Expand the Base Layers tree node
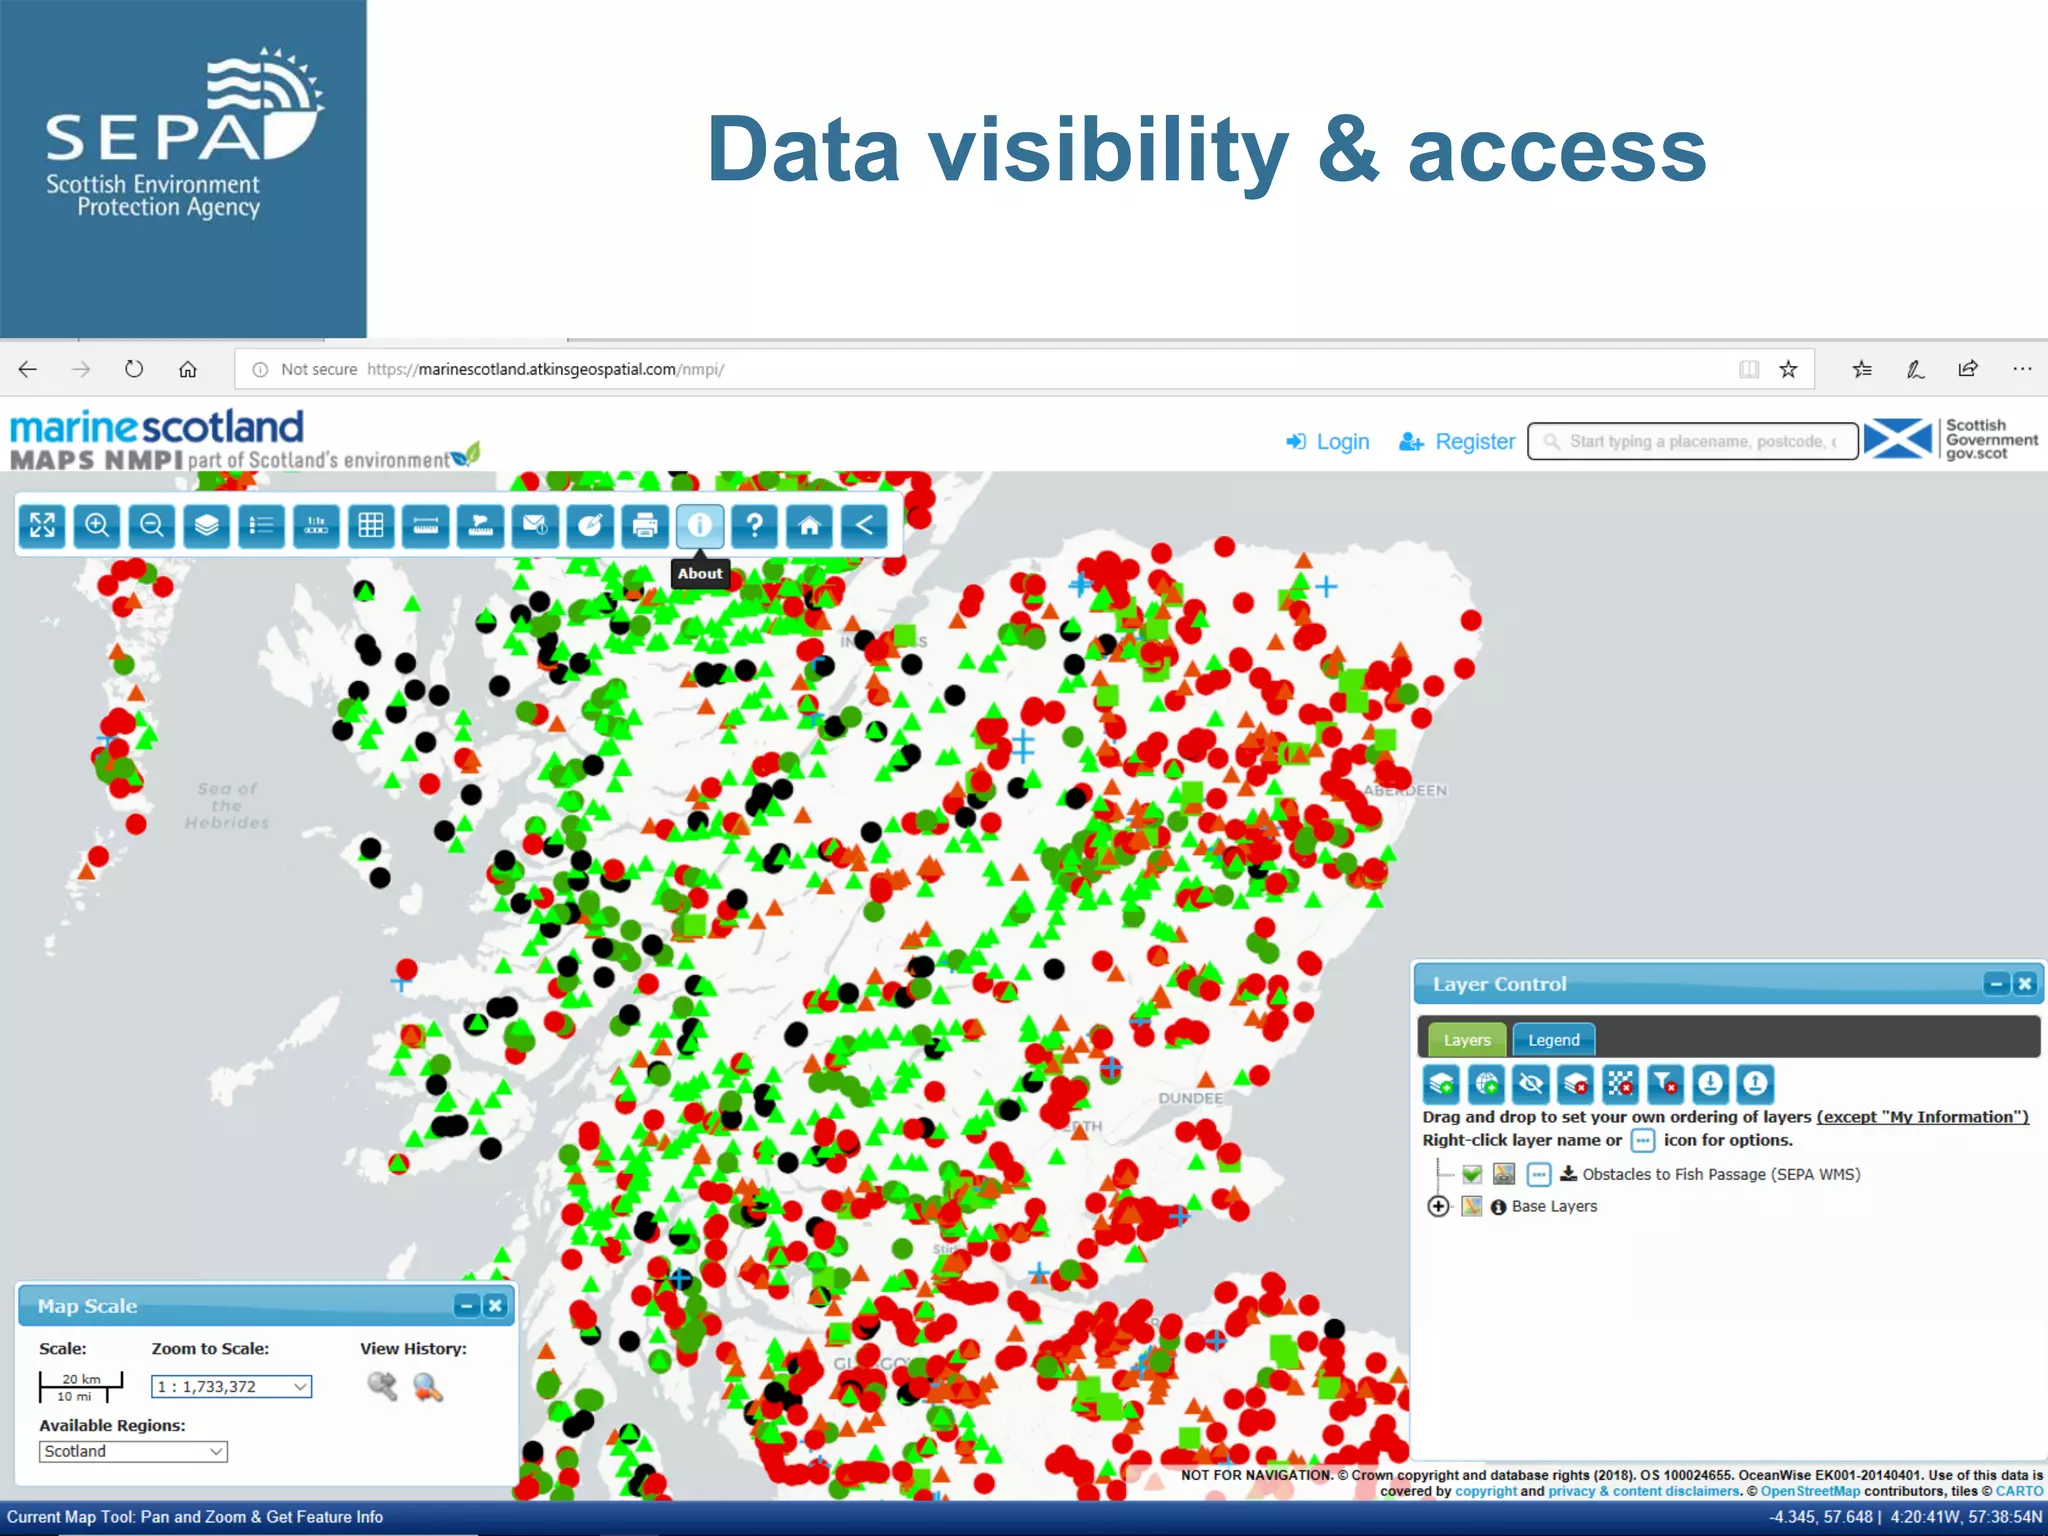 coord(1438,1206)
